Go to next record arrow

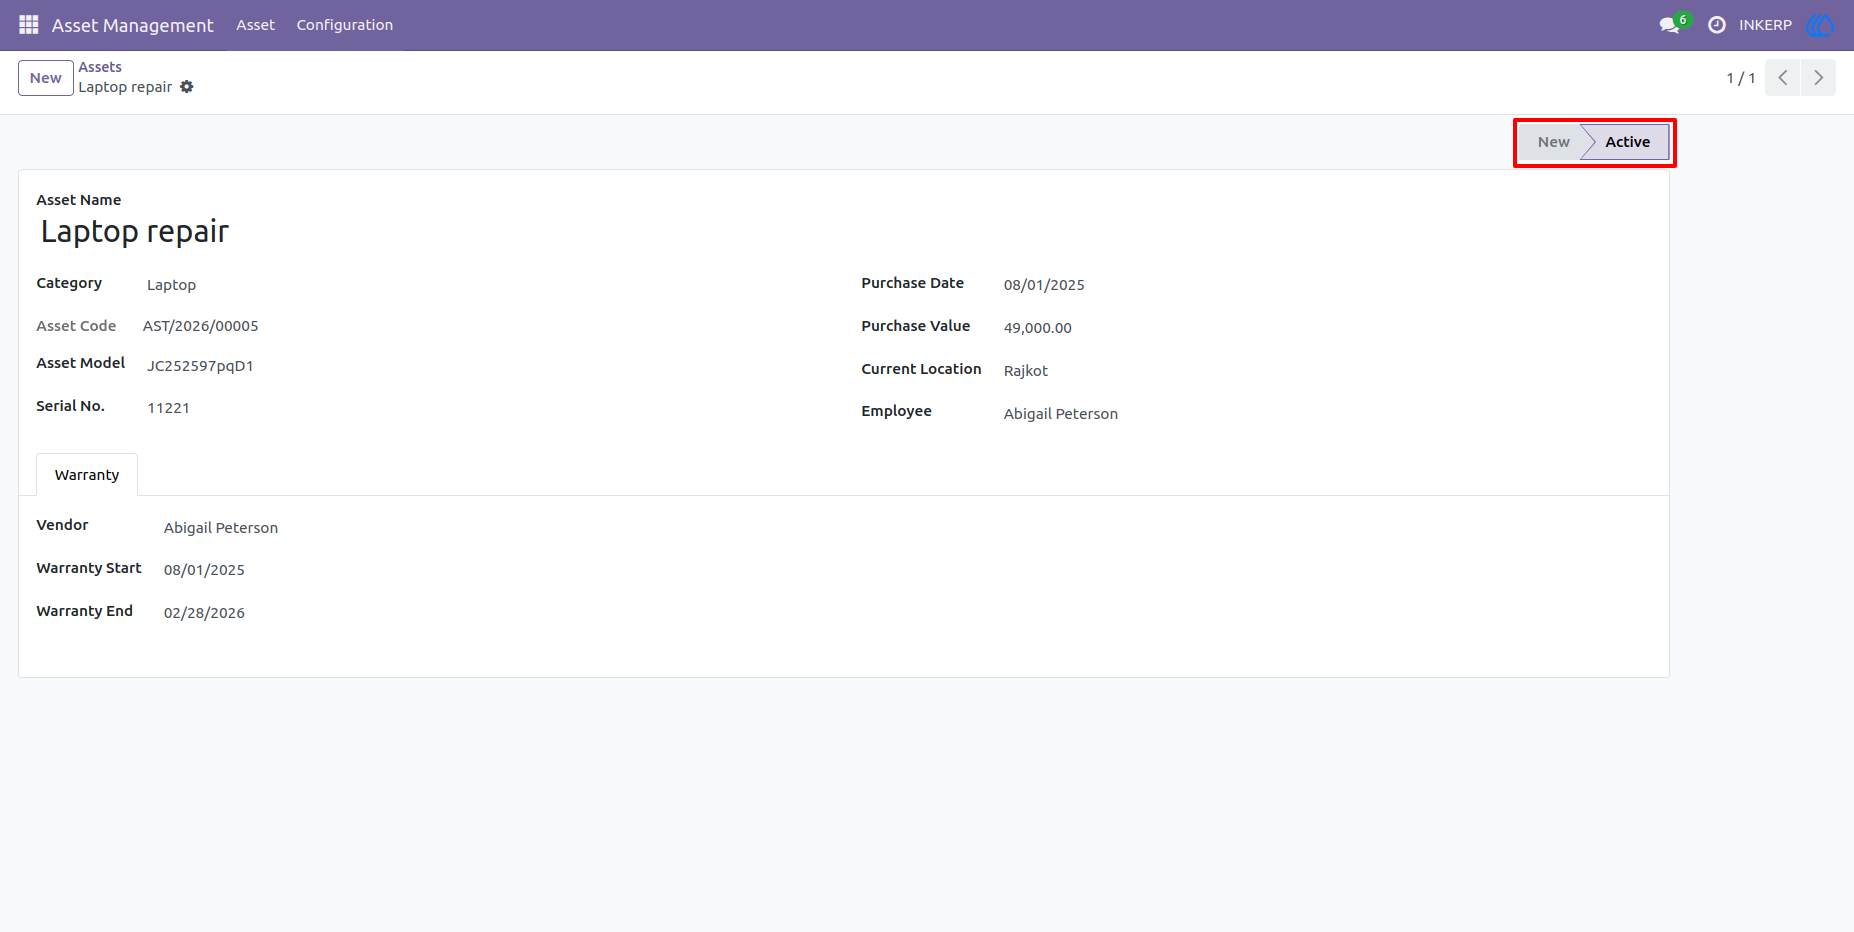coord(1819,78)
